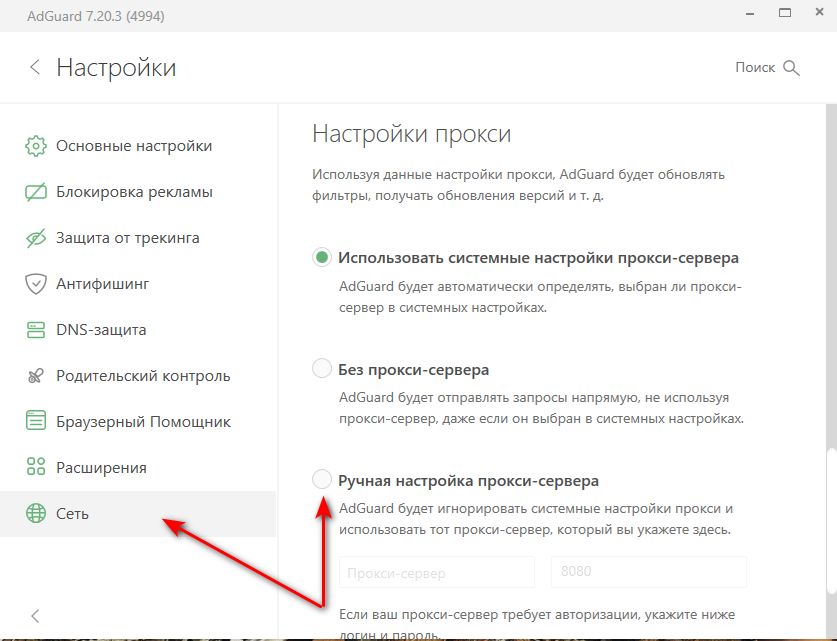Click the Блокировка рекламы crossed-banner icon
Image resolution: width=837 pixels, height=641 pixels.
pyautogui.click(x=36, y=192)
